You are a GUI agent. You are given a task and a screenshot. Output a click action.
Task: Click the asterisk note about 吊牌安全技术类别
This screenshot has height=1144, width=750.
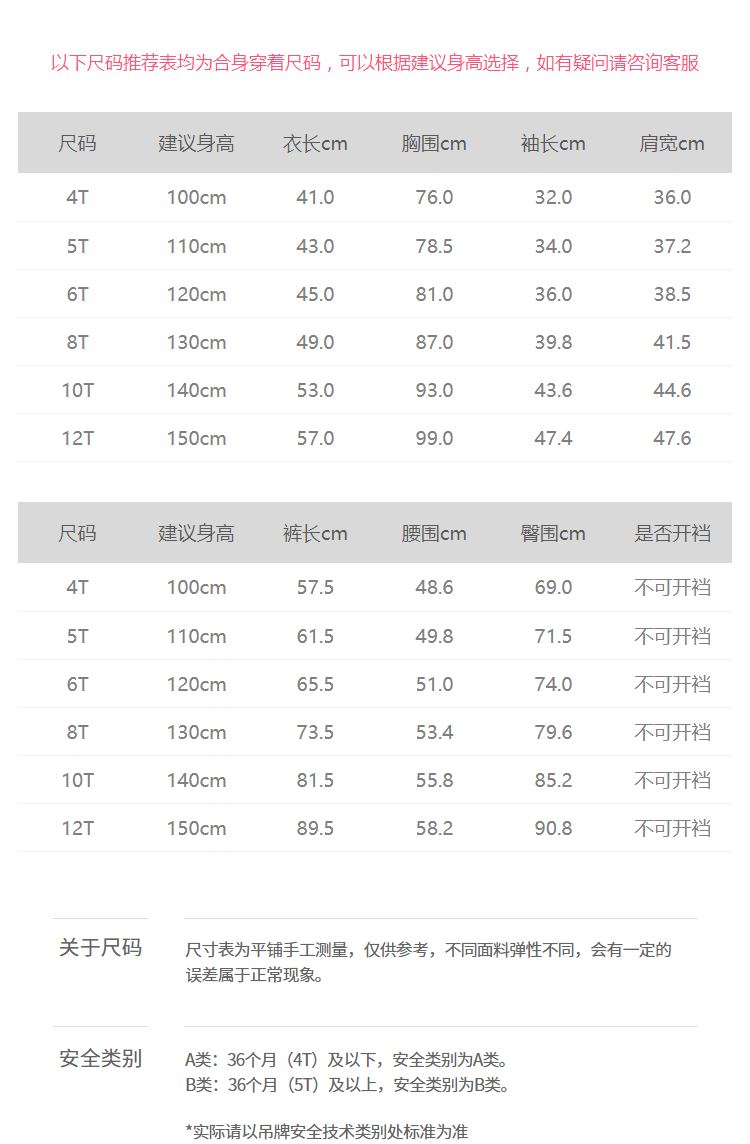click(x=326, y=1131)
